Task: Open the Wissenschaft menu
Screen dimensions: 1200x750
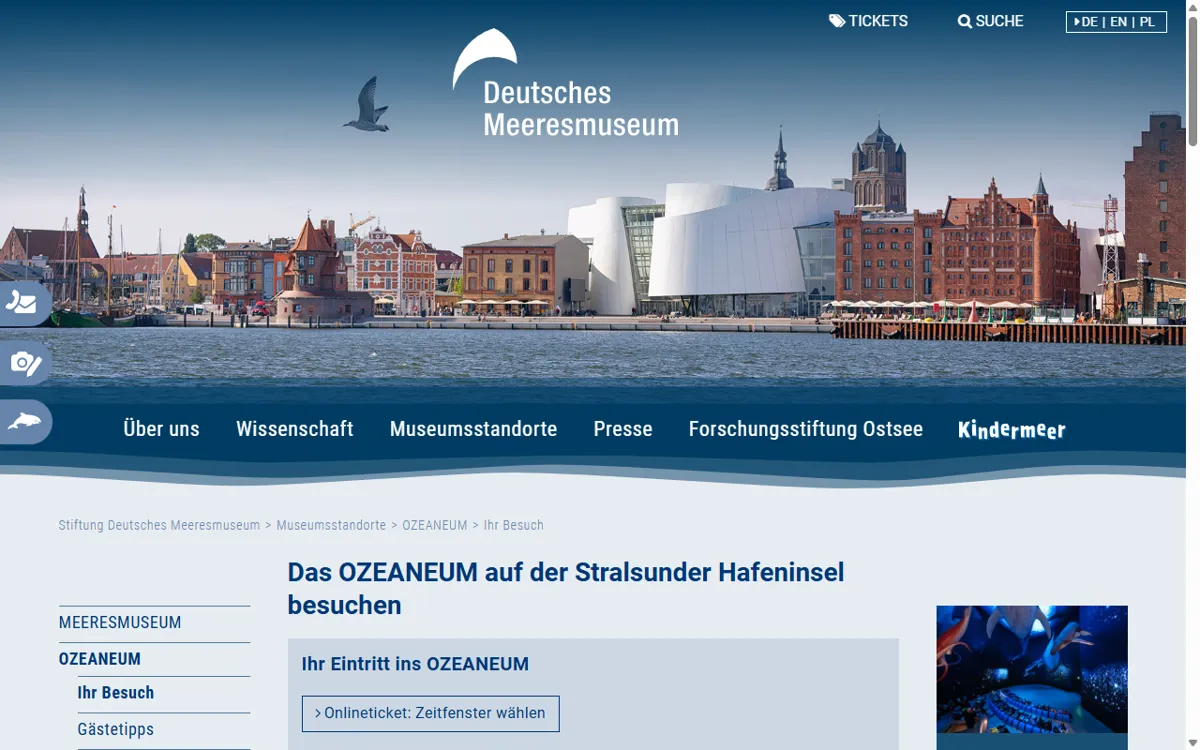Action: pos(295,429)
